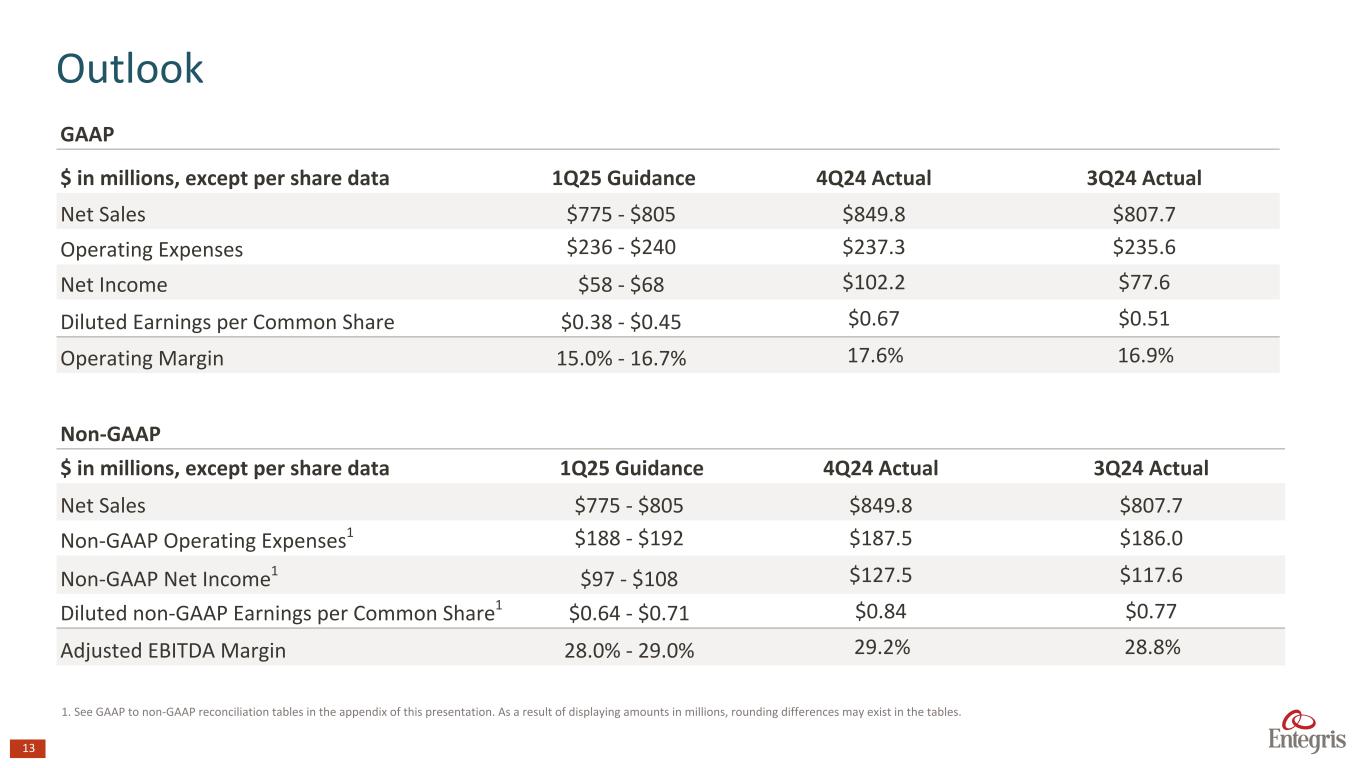Select the $127.5 non-GAAP net income value
This screenshot has width=1365, height=768.
click(x=880, y=575)
